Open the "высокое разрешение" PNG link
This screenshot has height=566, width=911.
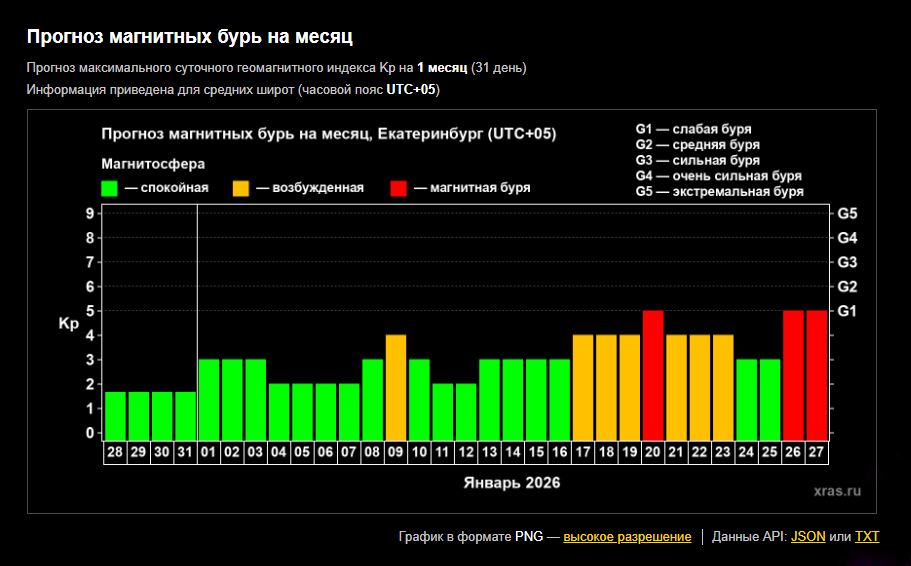(x=627, y=537)
